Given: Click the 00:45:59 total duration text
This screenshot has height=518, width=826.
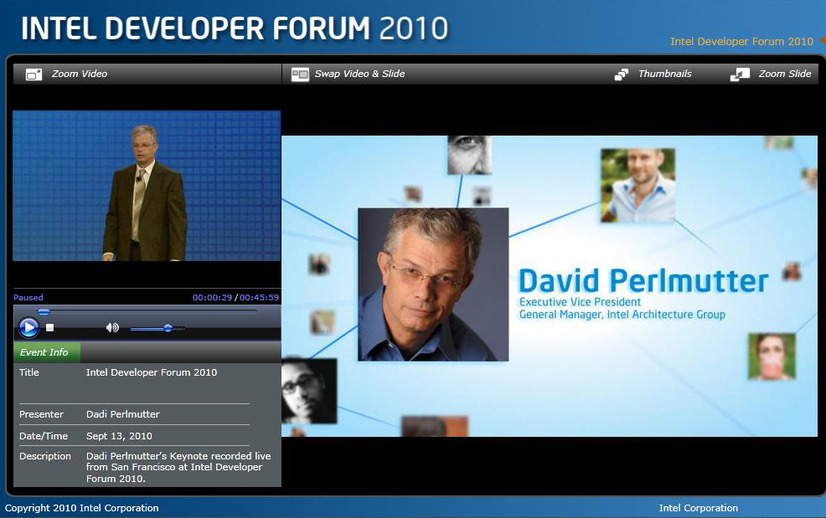Looking at the screenshot, I should 259,297.
